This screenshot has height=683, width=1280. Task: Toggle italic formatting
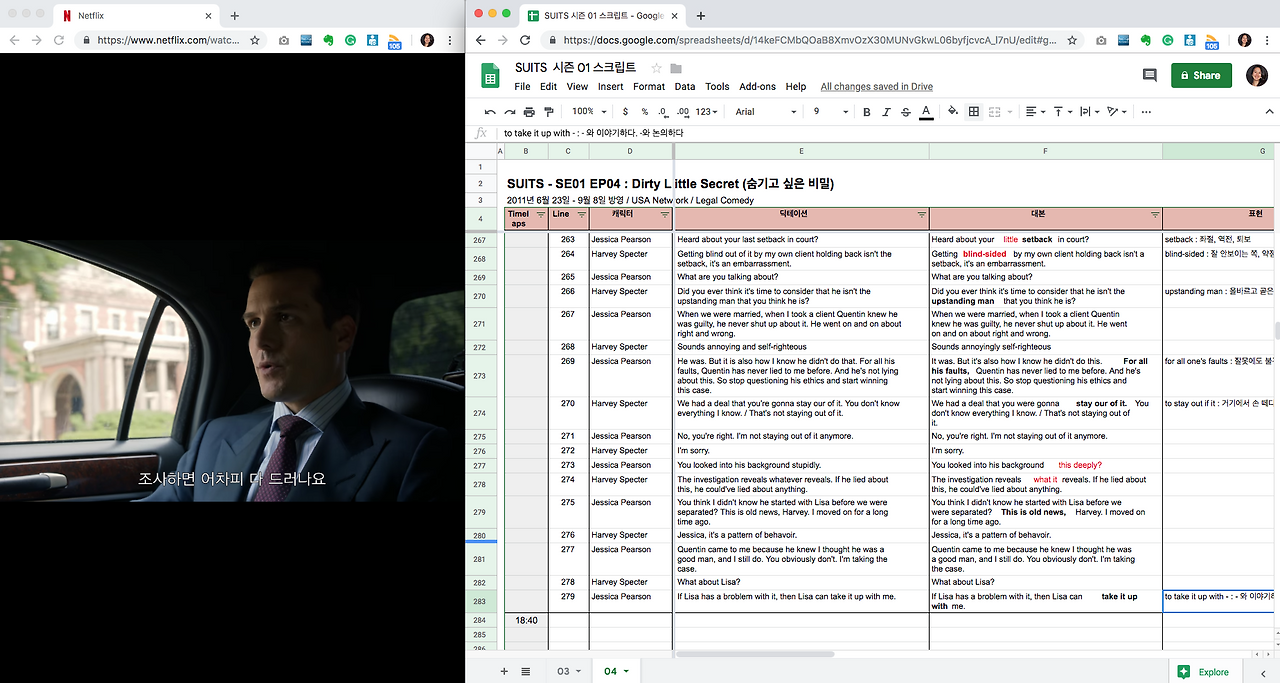coord(886,112)
